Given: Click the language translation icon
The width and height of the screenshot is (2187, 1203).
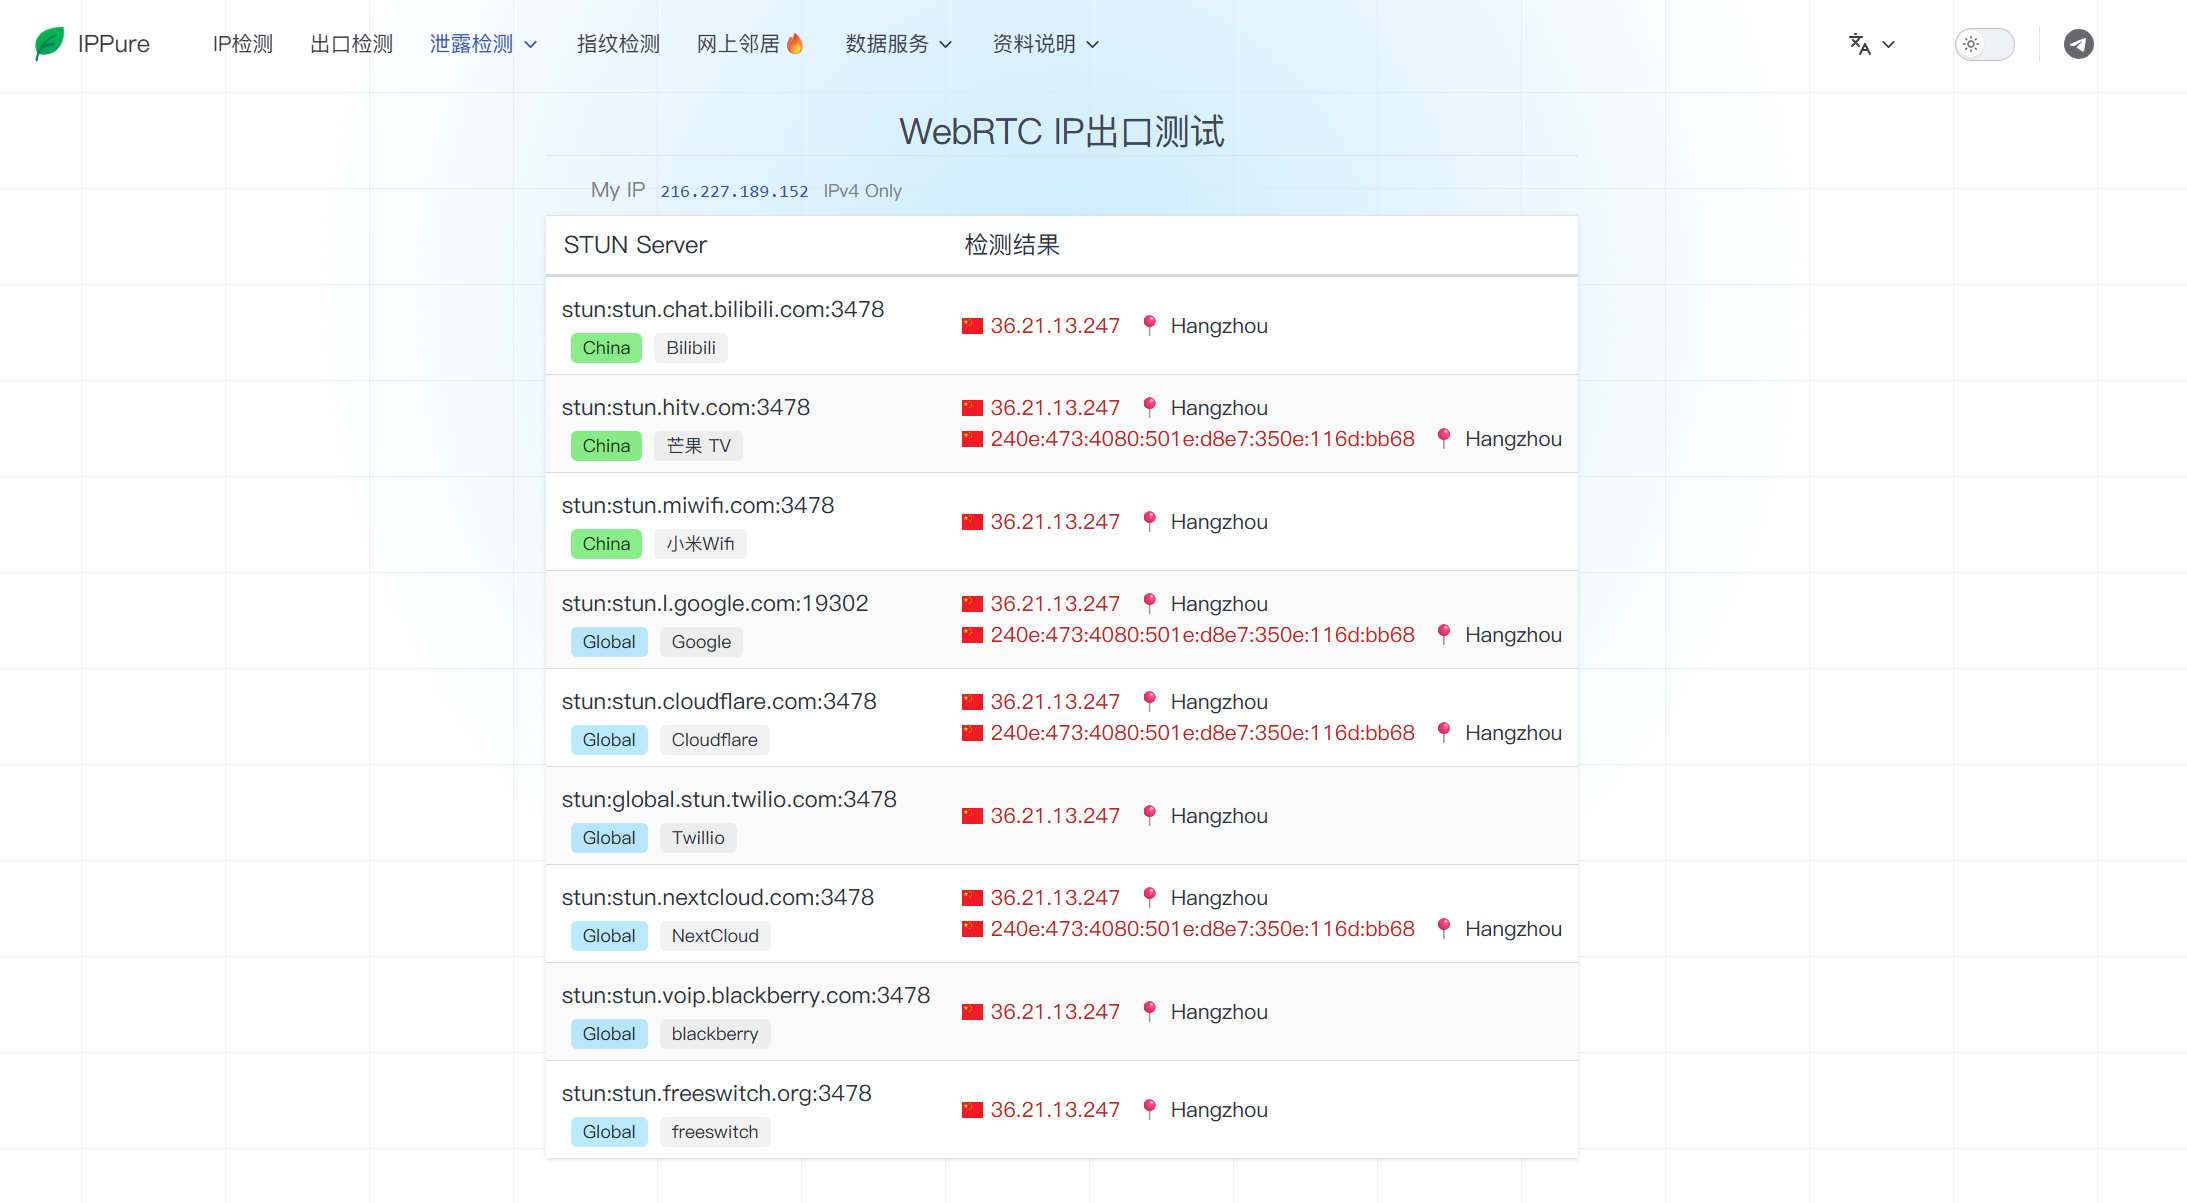Looking at the screenshot, I should [1860, 44].
